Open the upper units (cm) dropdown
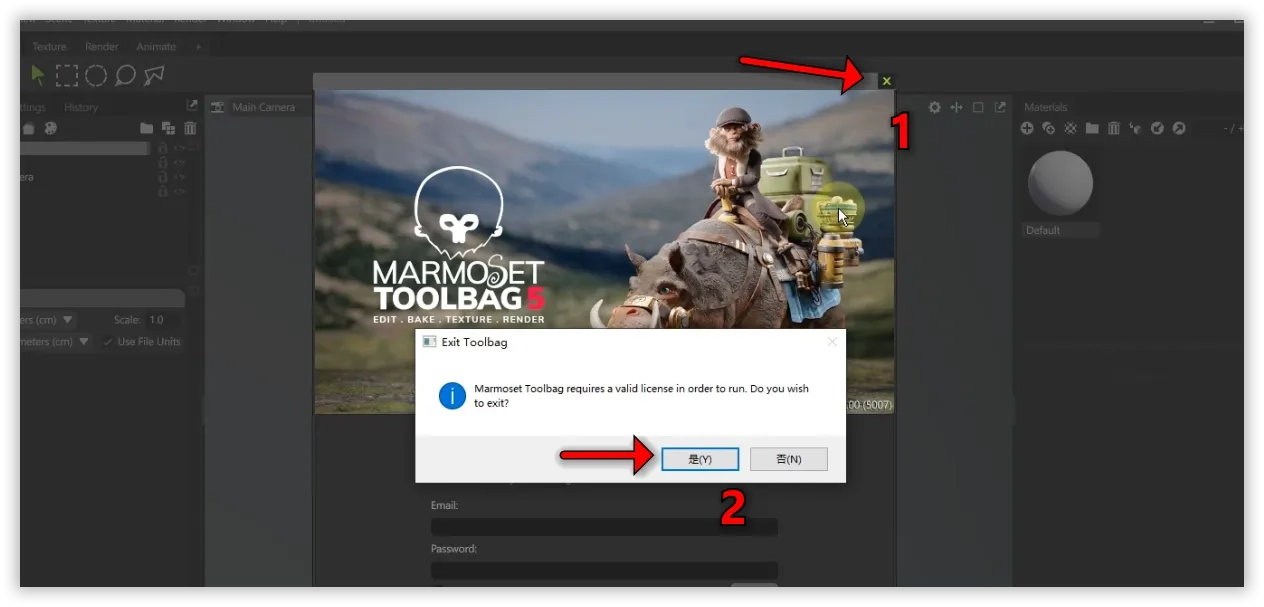 coord(48,320)
